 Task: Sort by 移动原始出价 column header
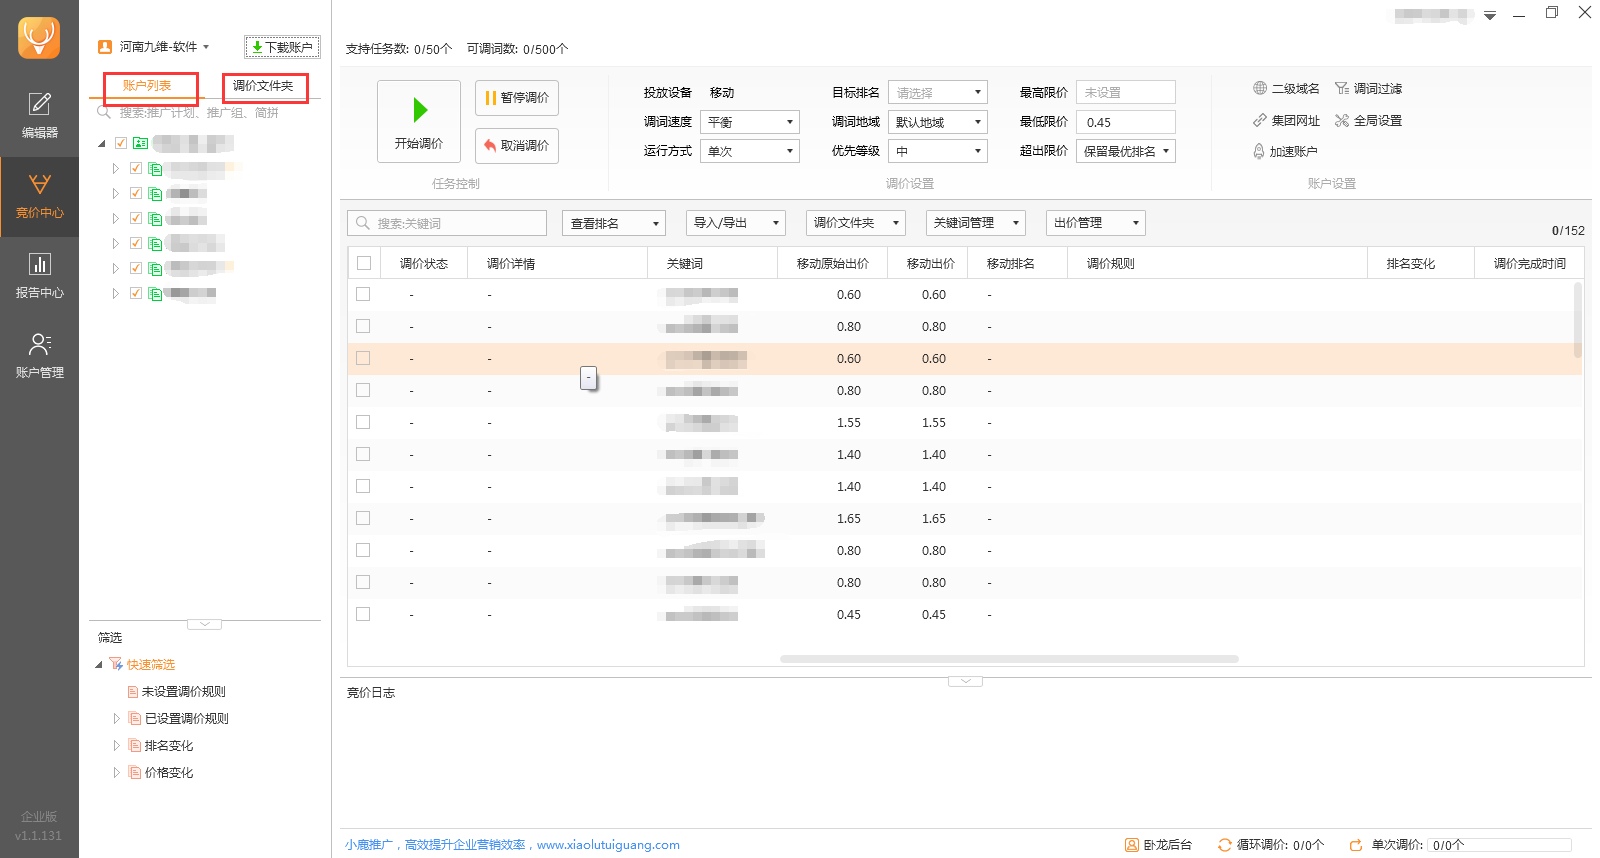pos(833,263)
